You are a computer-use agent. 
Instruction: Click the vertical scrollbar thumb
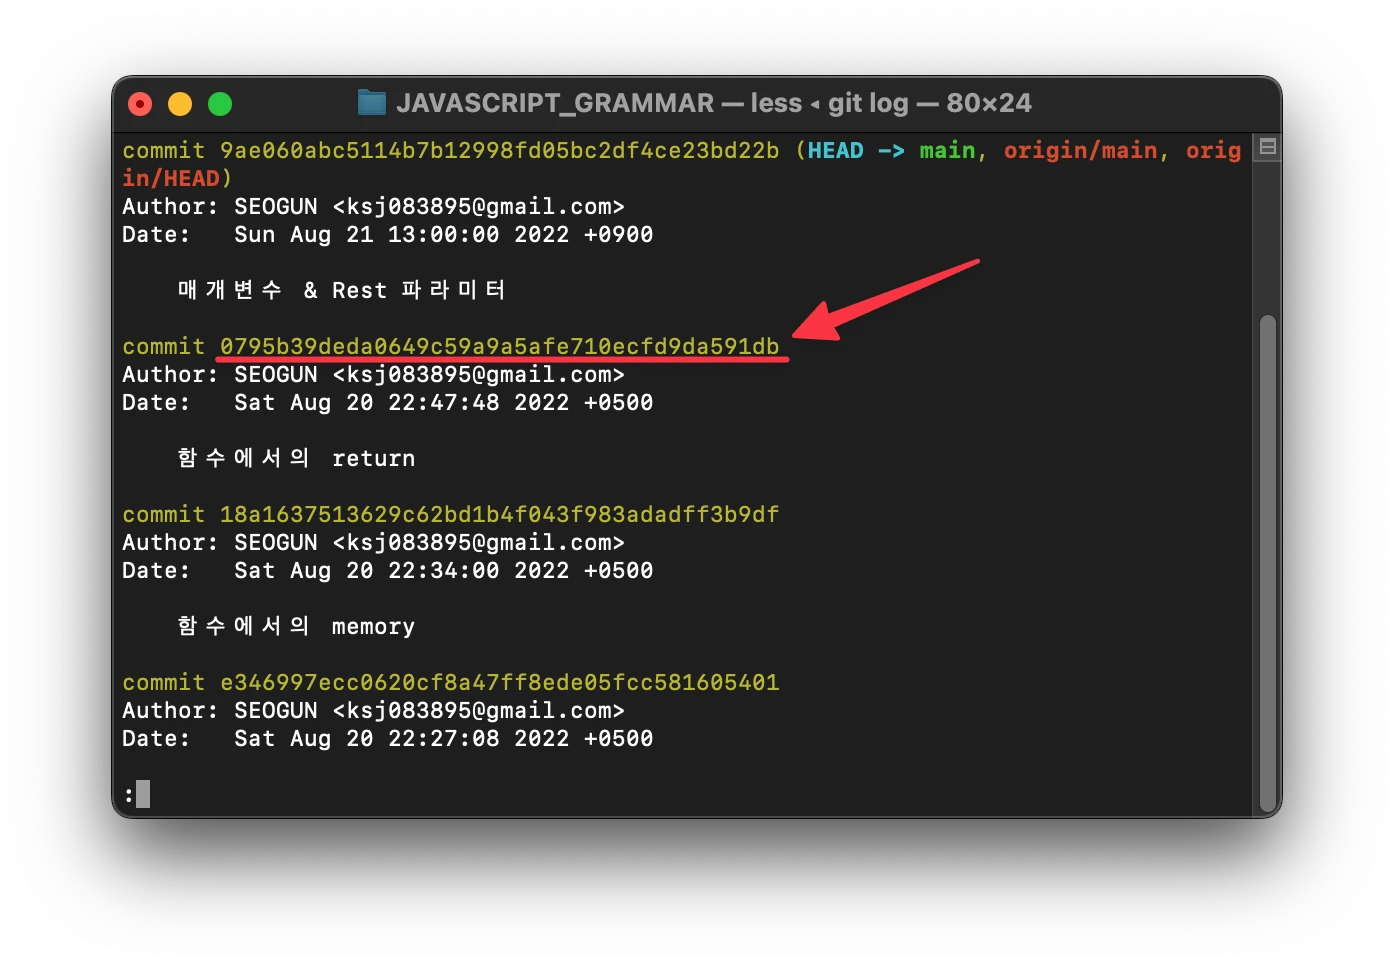click(1268, 565)
